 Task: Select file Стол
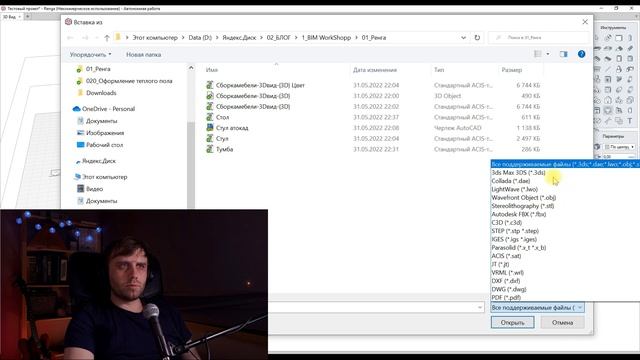pos(222,117)
